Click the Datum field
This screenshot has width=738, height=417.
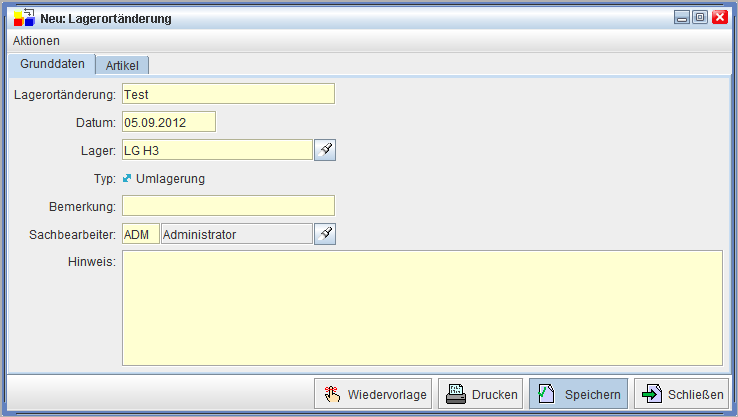169,122
